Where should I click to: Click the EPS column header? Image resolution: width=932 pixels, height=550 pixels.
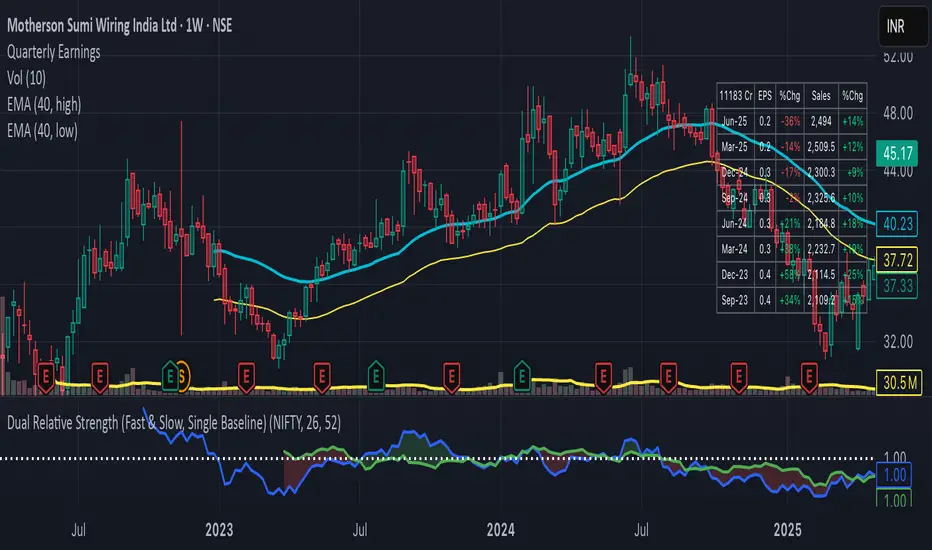765,96
